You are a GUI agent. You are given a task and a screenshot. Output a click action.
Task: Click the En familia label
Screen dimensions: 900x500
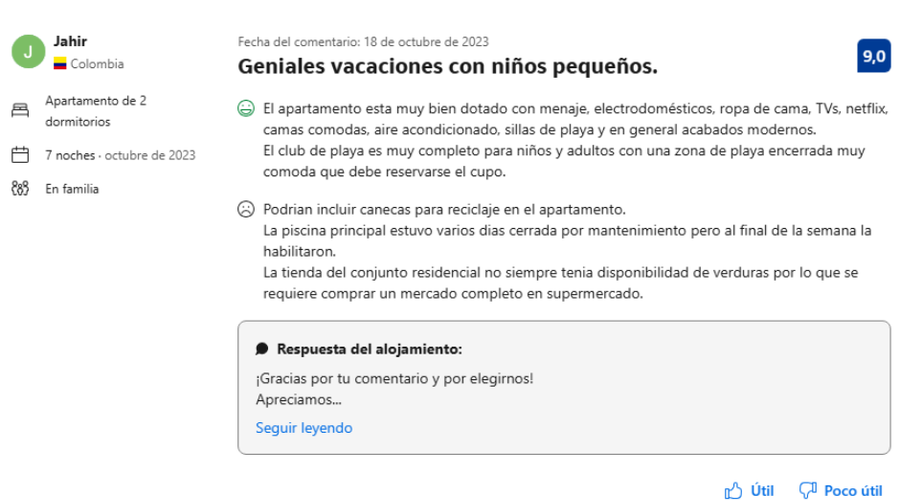point(72,188)
